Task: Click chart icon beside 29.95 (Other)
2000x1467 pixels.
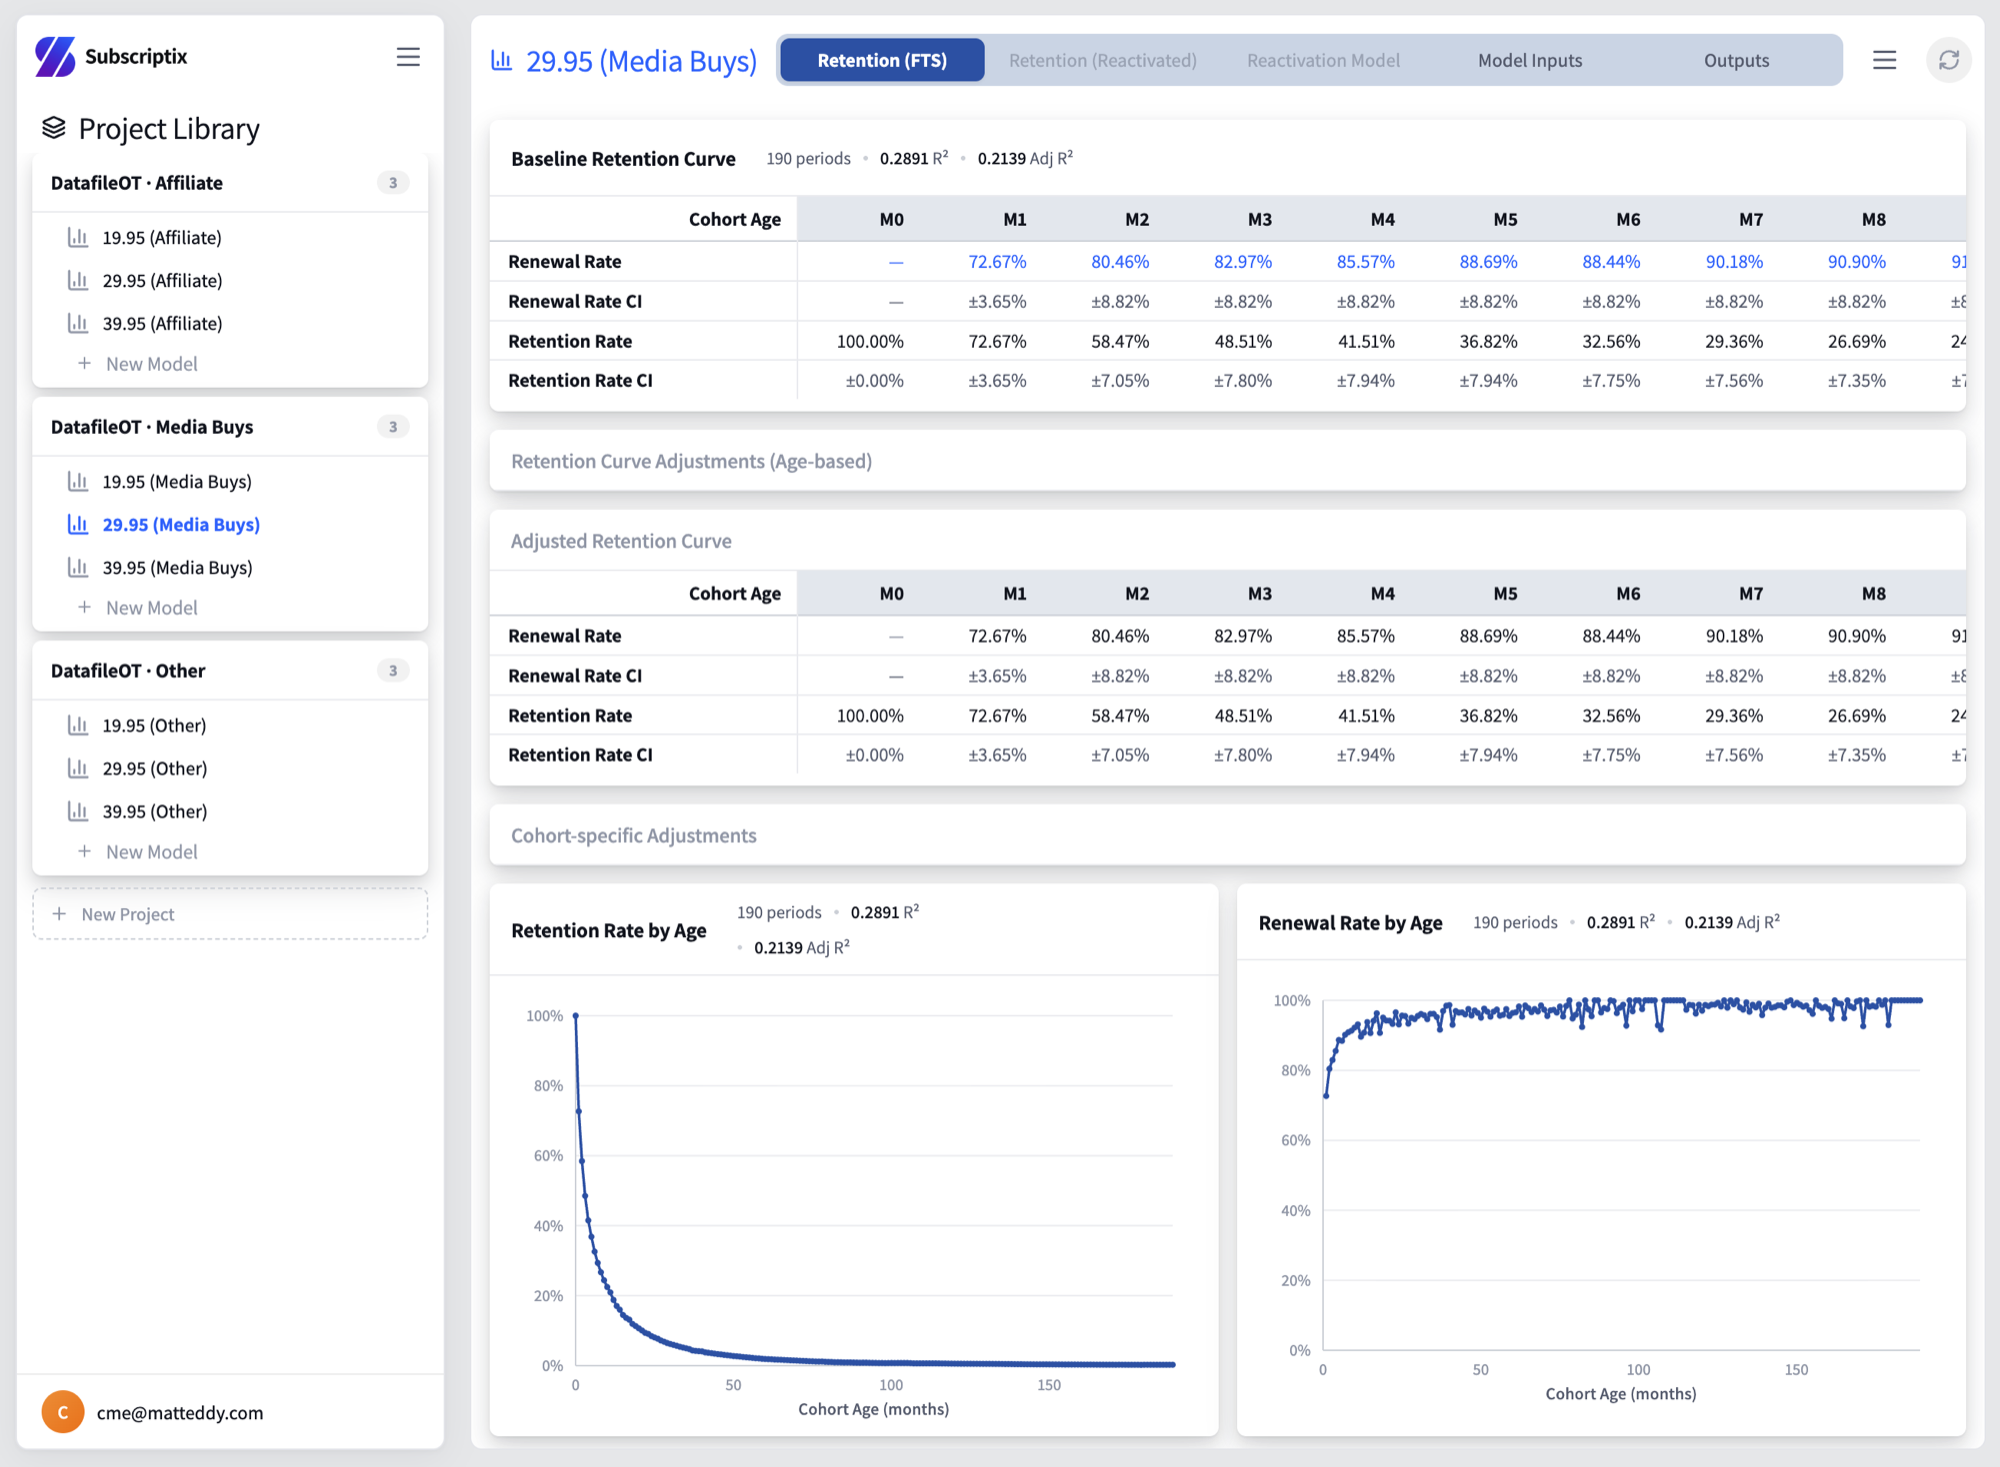Action: pyautogui.click(x=78, y=768)
